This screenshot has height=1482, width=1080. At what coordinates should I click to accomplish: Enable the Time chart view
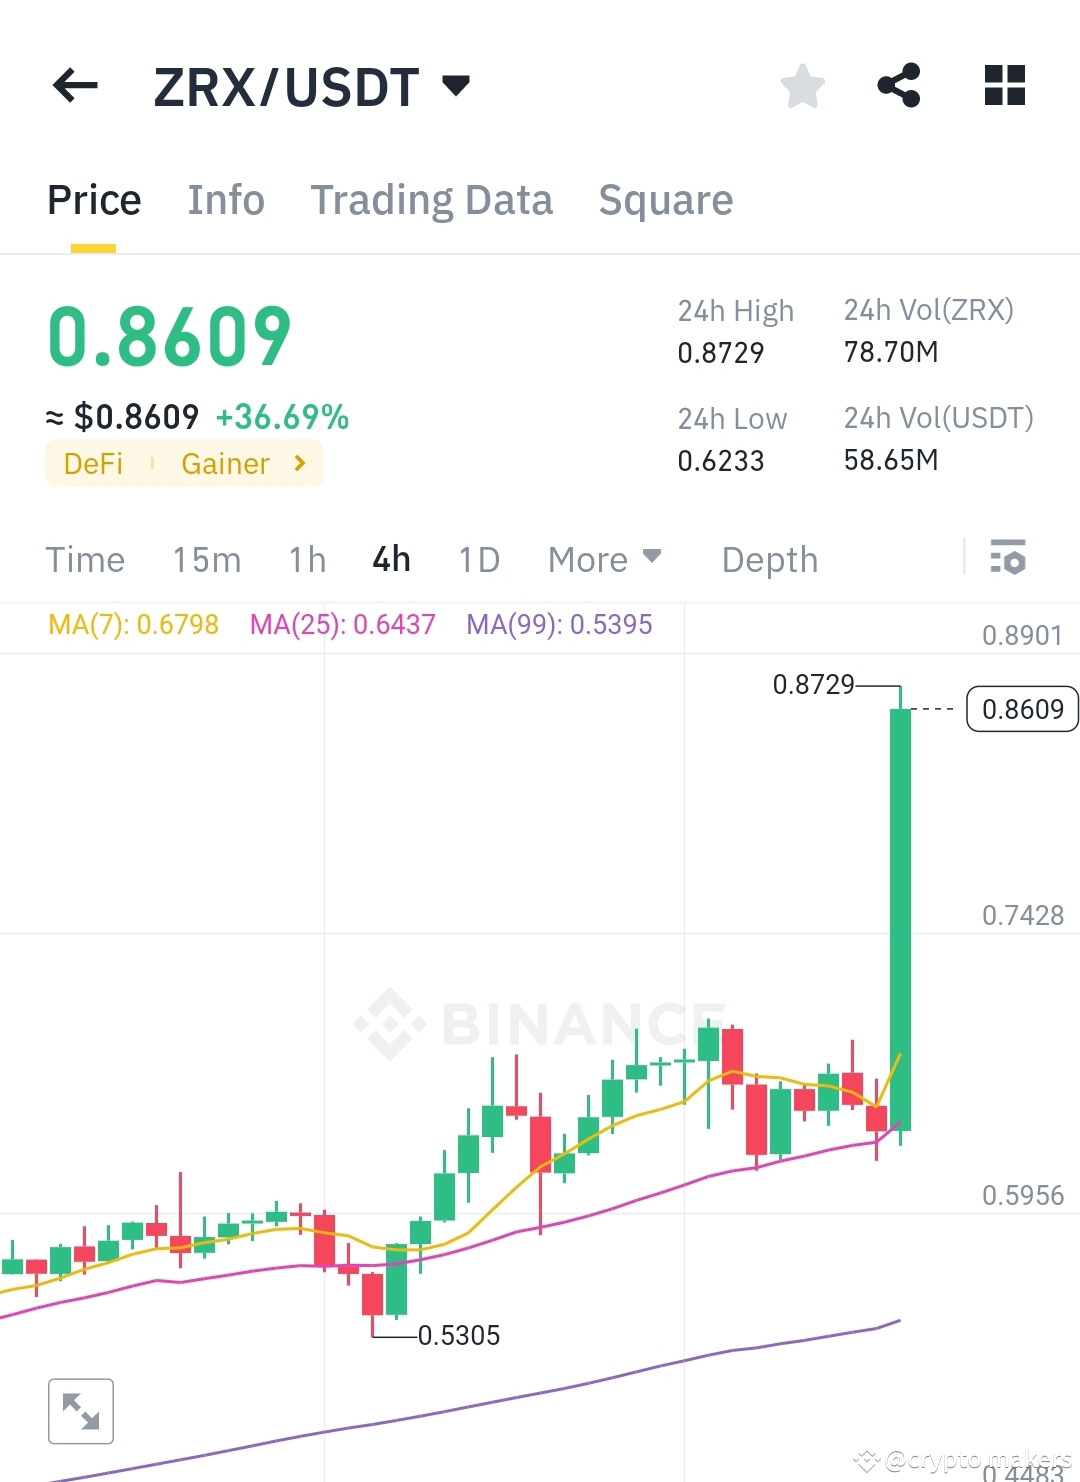point(85,560)
